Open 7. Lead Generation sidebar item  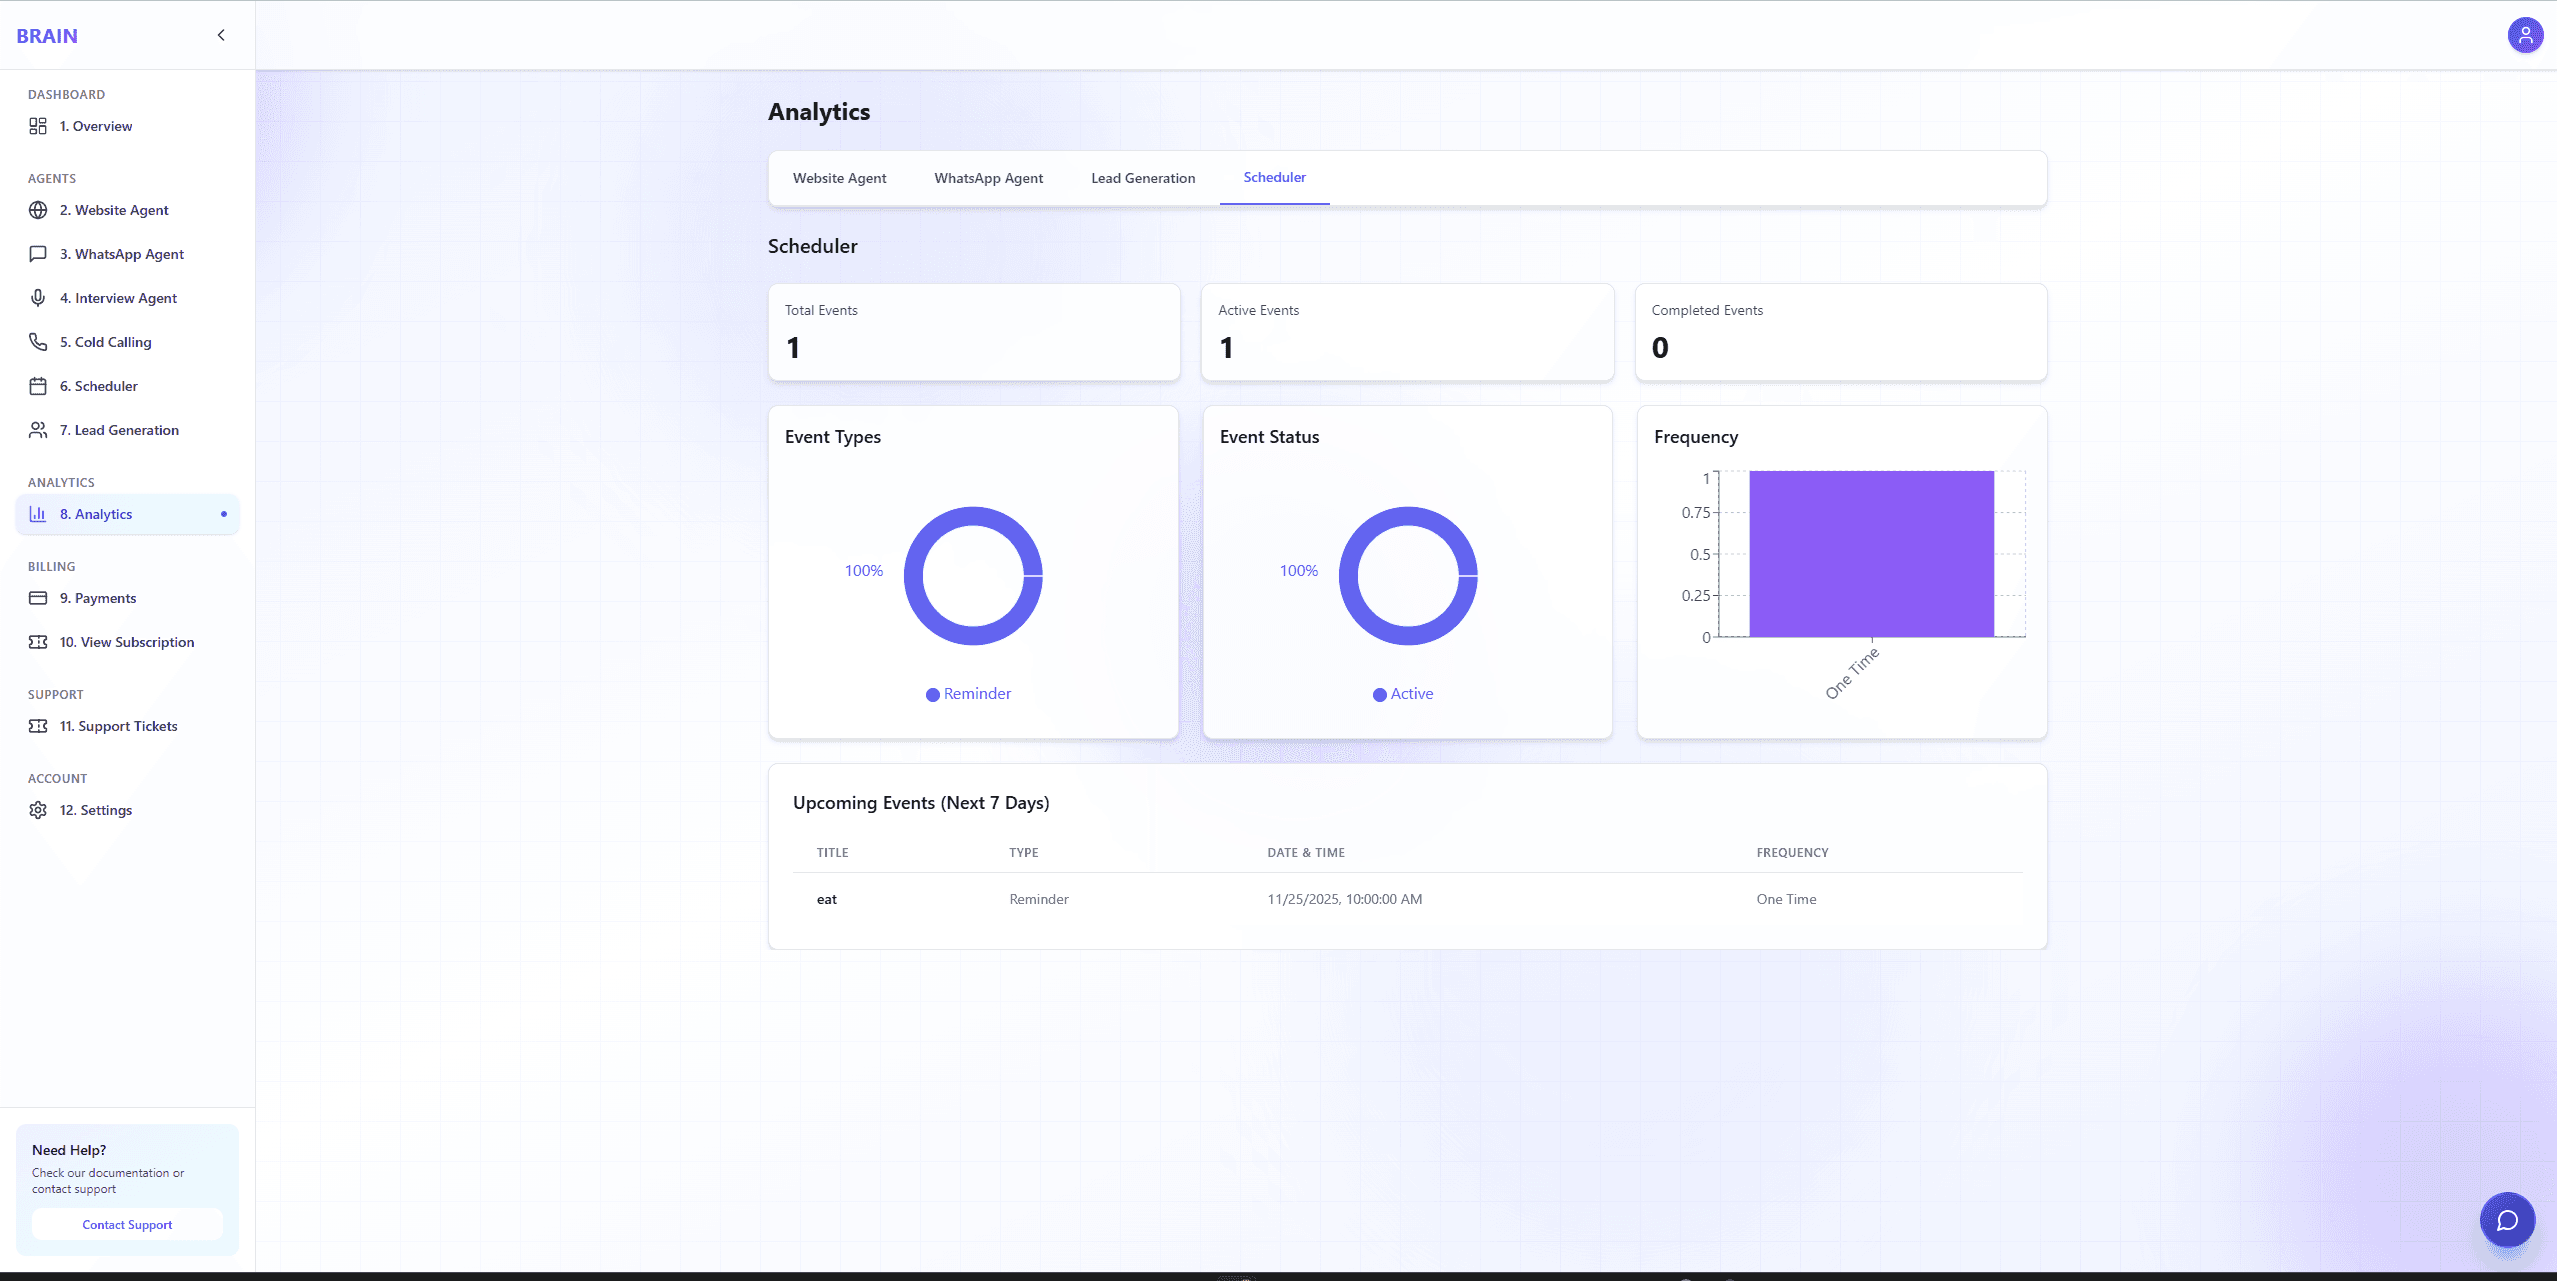128,430
